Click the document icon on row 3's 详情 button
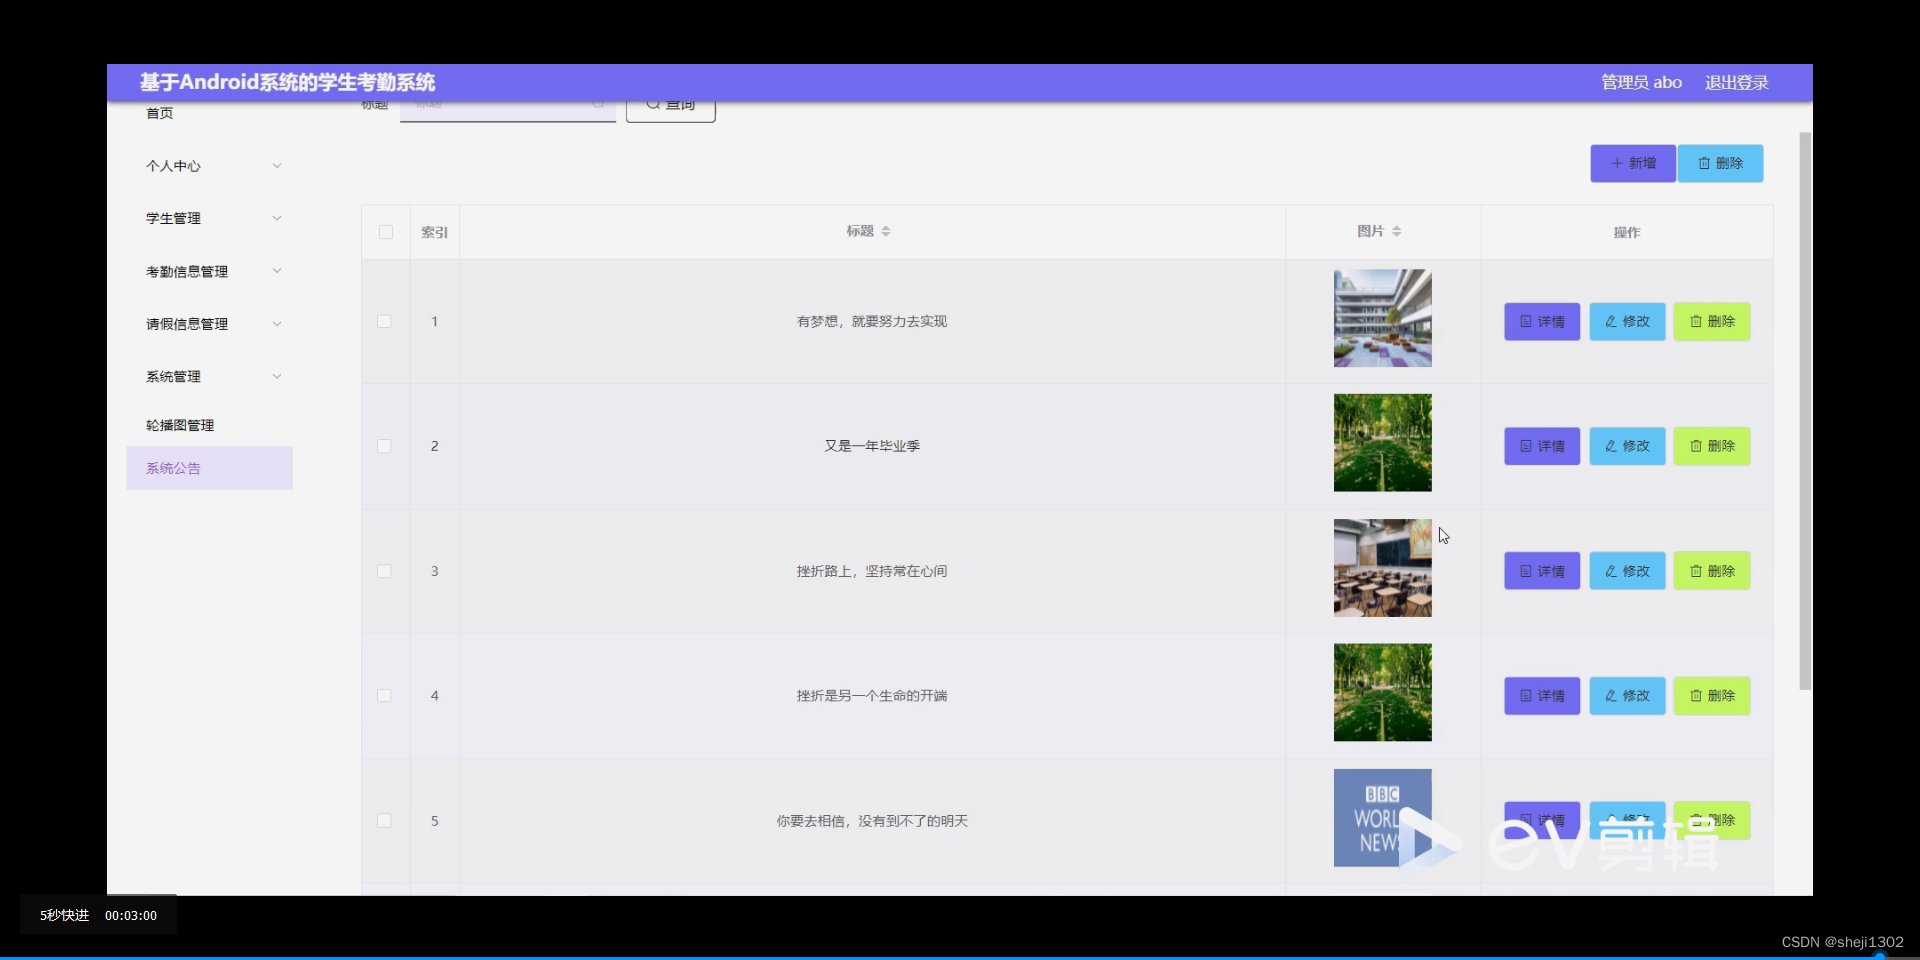The image size is (1920, 960). click(x=1524, y=571)
